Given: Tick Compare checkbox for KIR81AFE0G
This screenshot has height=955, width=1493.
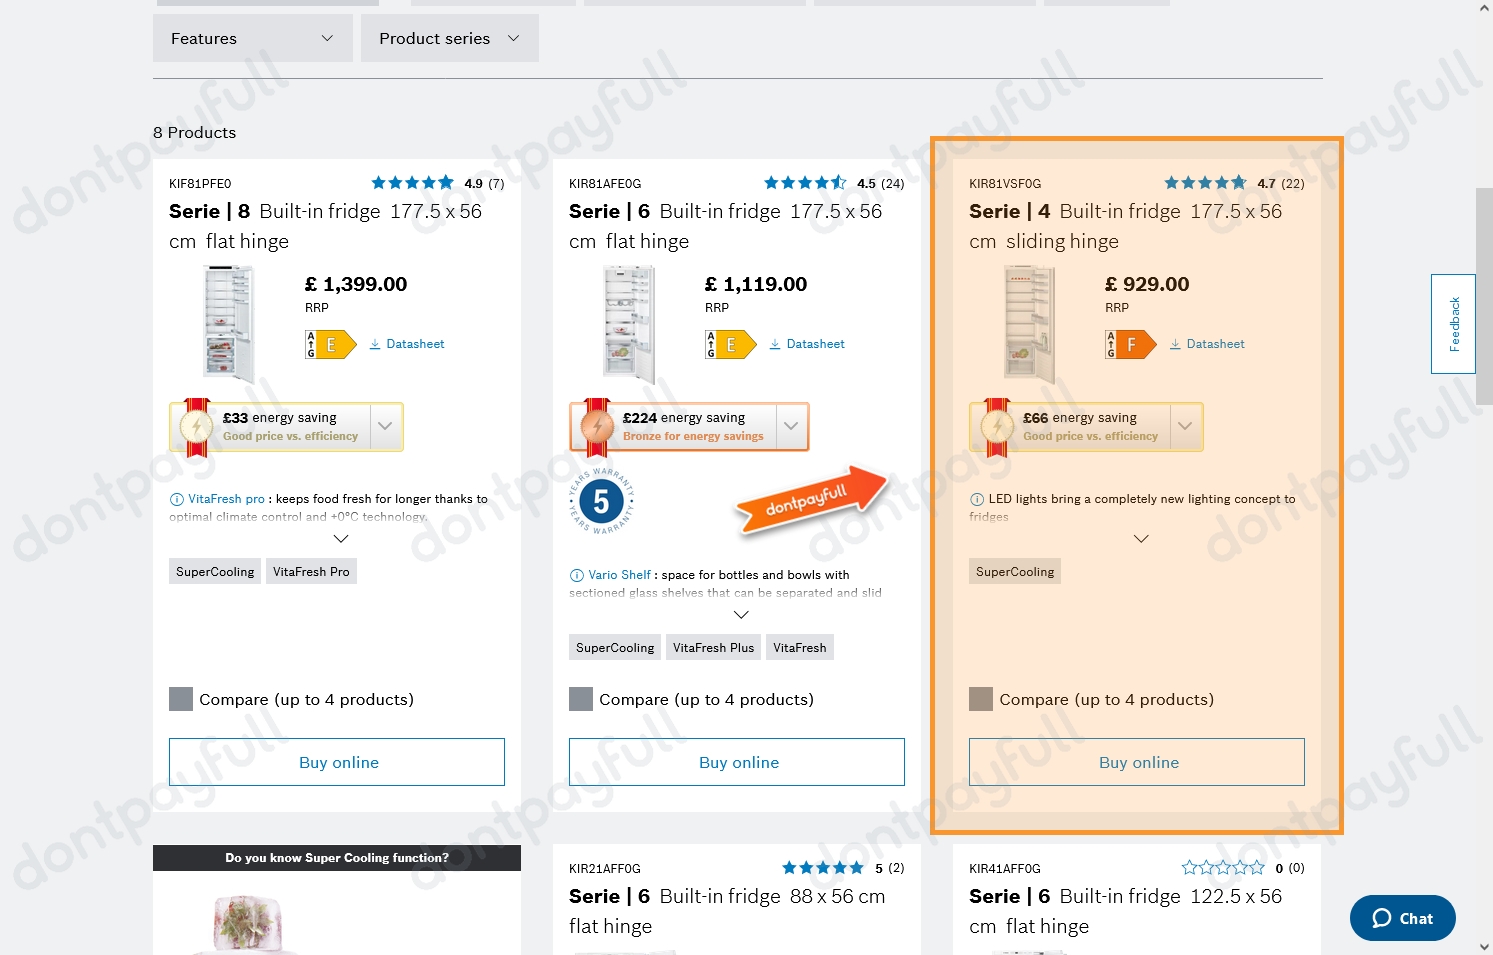Looking at the screenshot, I should [581, 699].
